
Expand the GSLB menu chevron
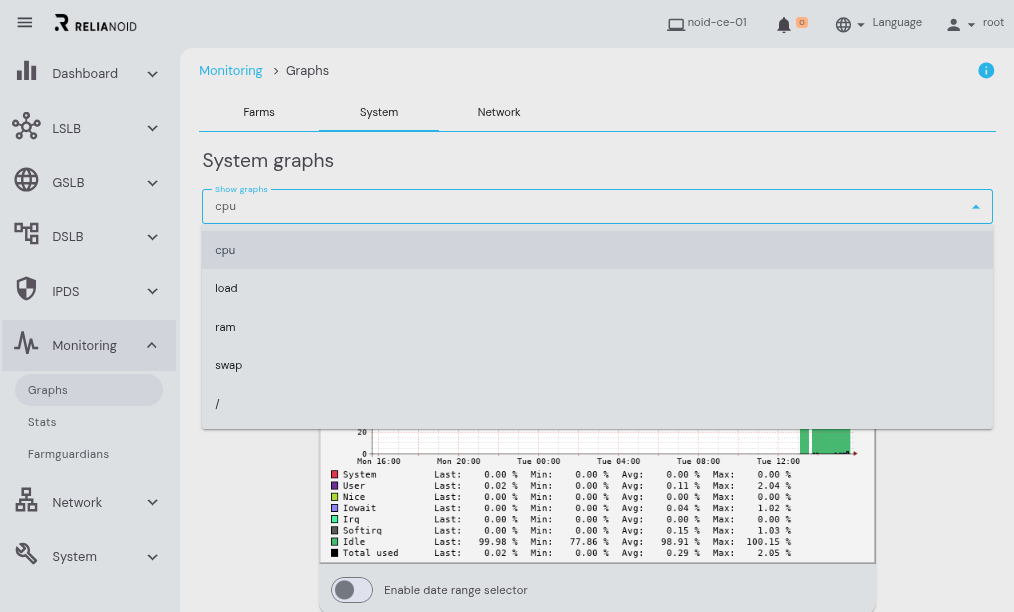coord(153,183)
